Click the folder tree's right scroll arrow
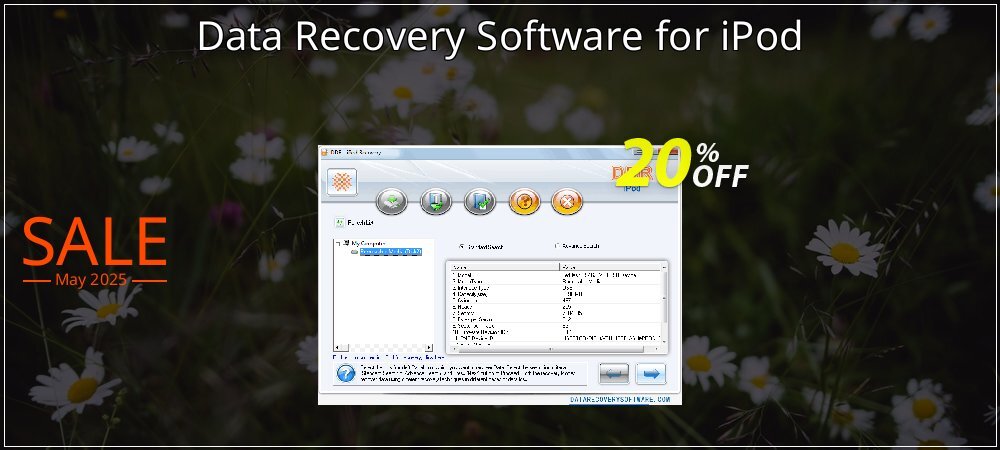 [429, 347]
